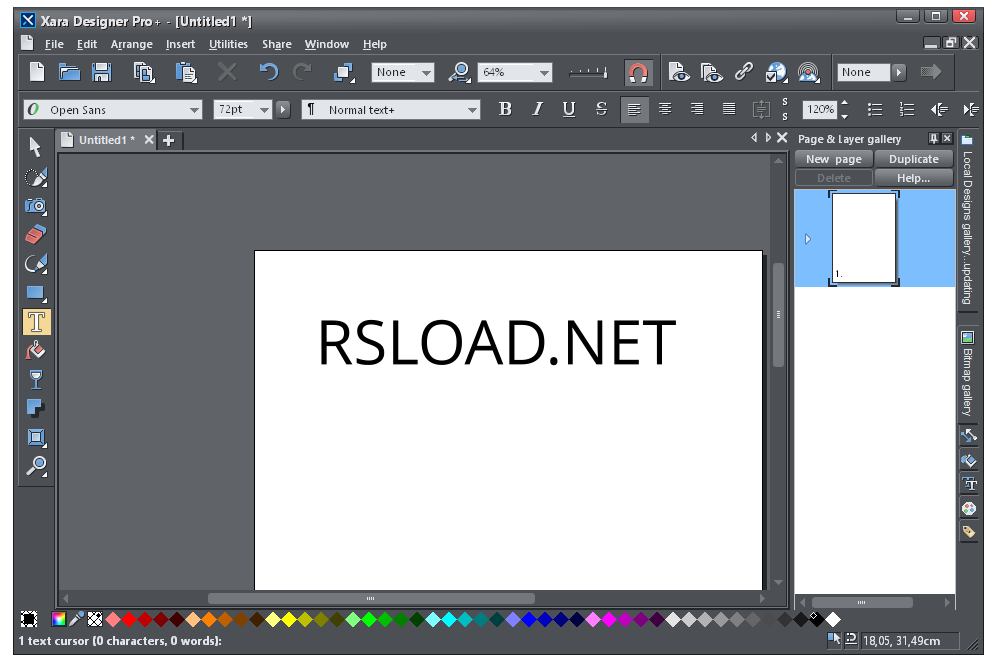992x664 pixels.
Task: Open the Edit menu
Action: [87, 44]
